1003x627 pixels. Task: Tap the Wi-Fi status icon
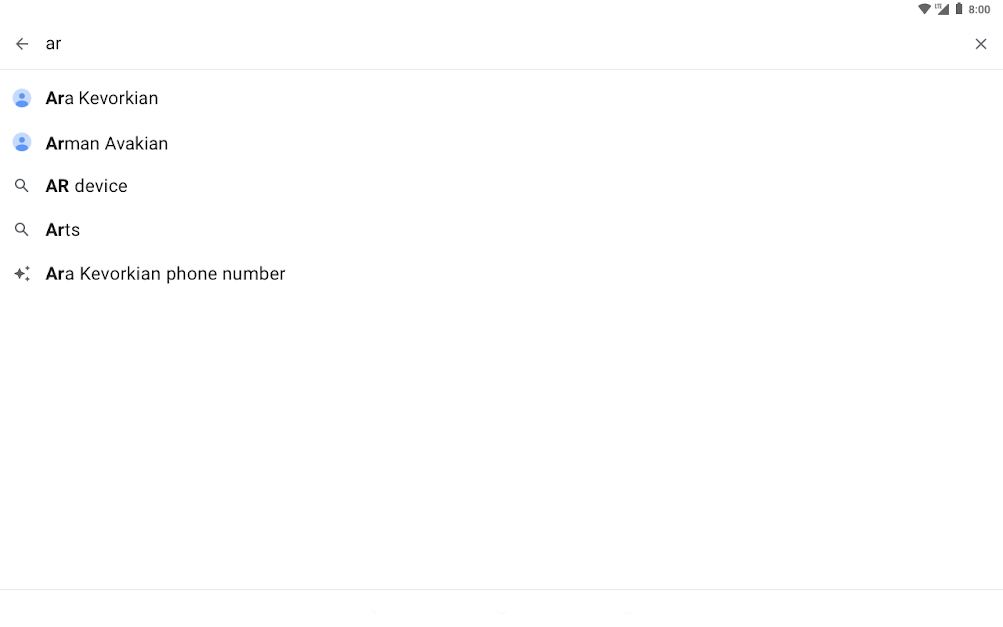pos(924,9)
